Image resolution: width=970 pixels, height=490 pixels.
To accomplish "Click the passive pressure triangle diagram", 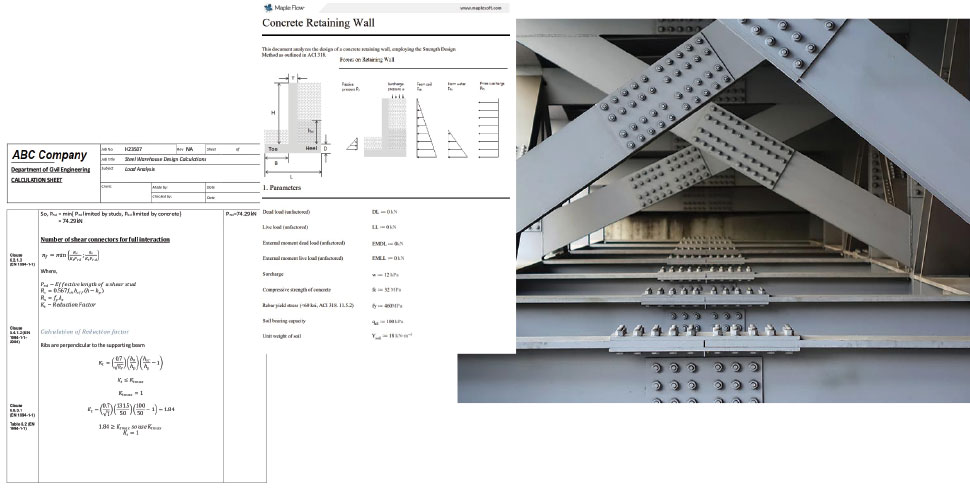I will click(351, 143).
